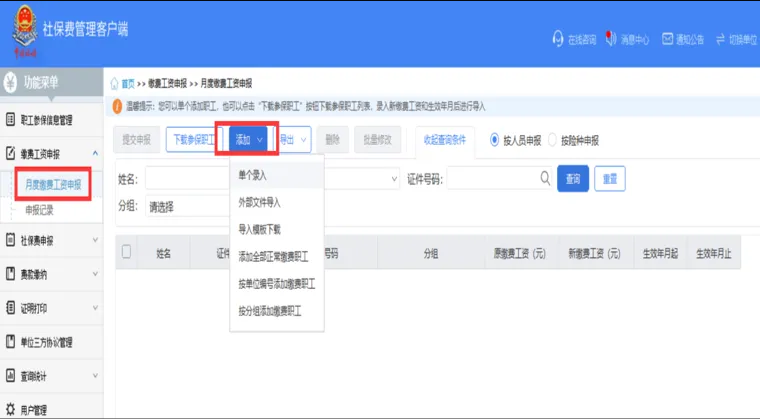The height and width of the screenshot is (419, 760).
Task: Expand the 证明打印 sidebar menu
Action: tap(52, 307)
